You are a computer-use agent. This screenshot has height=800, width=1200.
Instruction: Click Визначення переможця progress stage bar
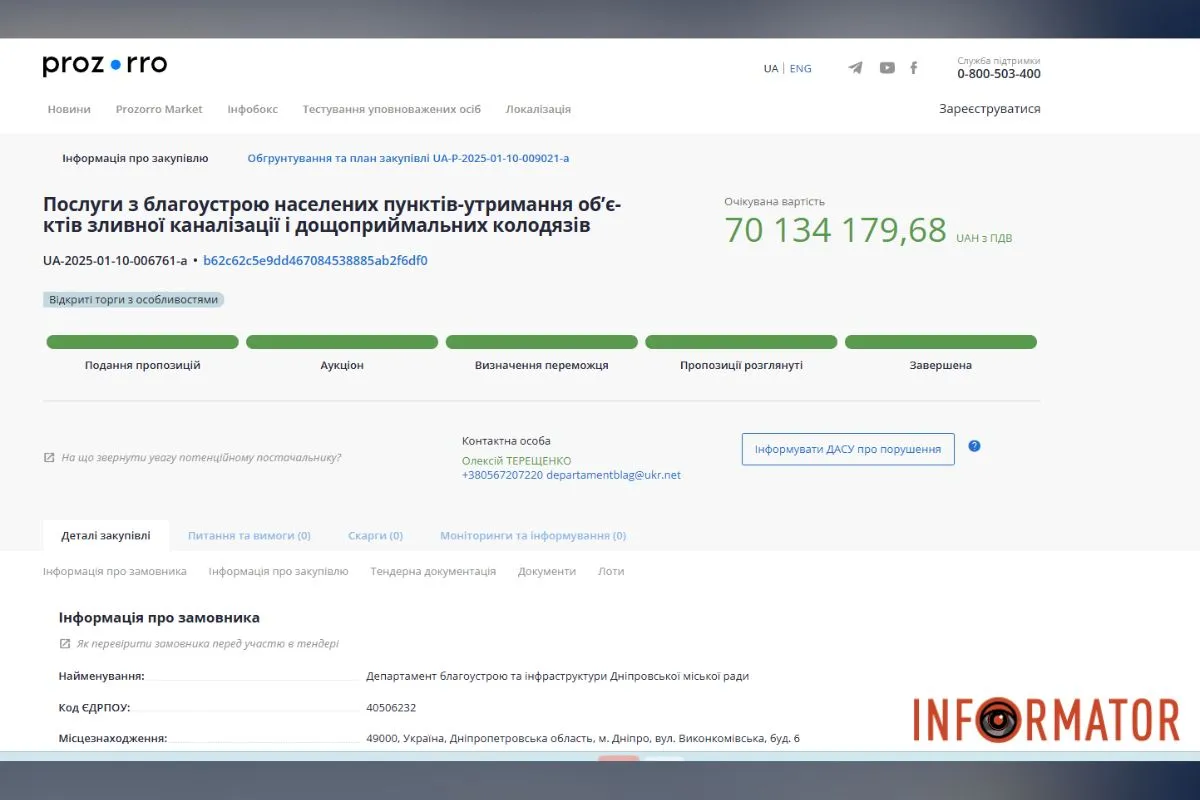(x=542, y=342)
